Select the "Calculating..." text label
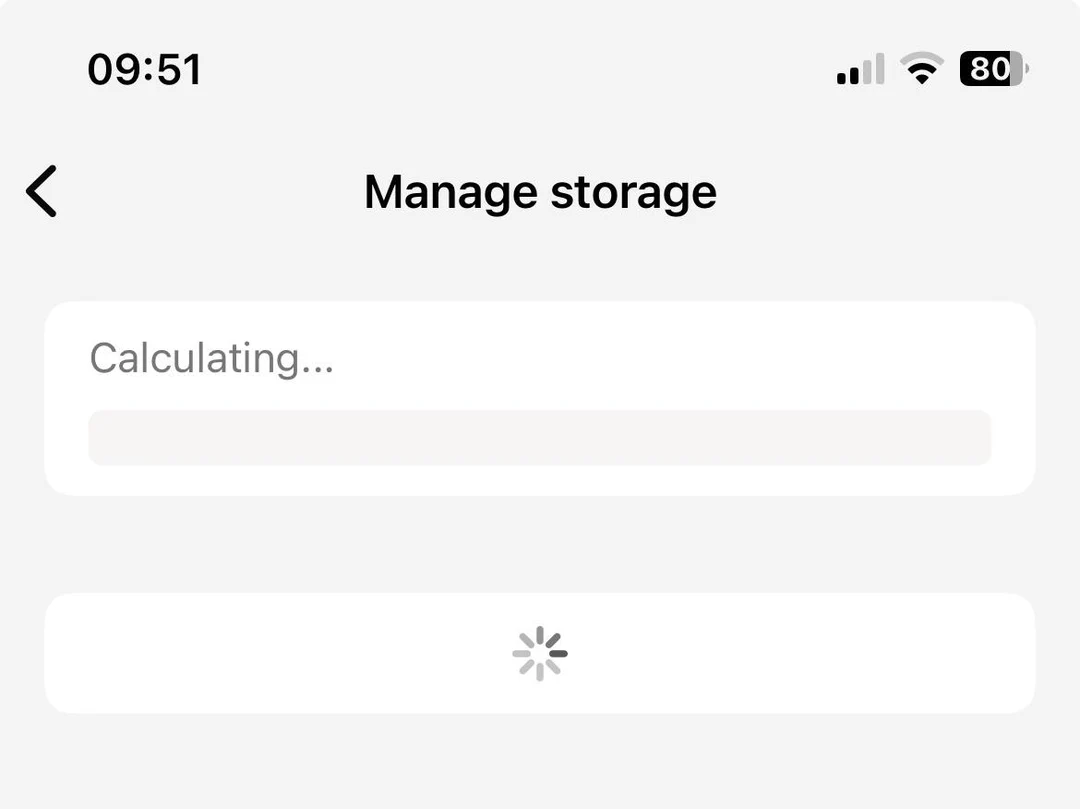The width and height of the screenshot is (1080, 809). coord(212,357)
